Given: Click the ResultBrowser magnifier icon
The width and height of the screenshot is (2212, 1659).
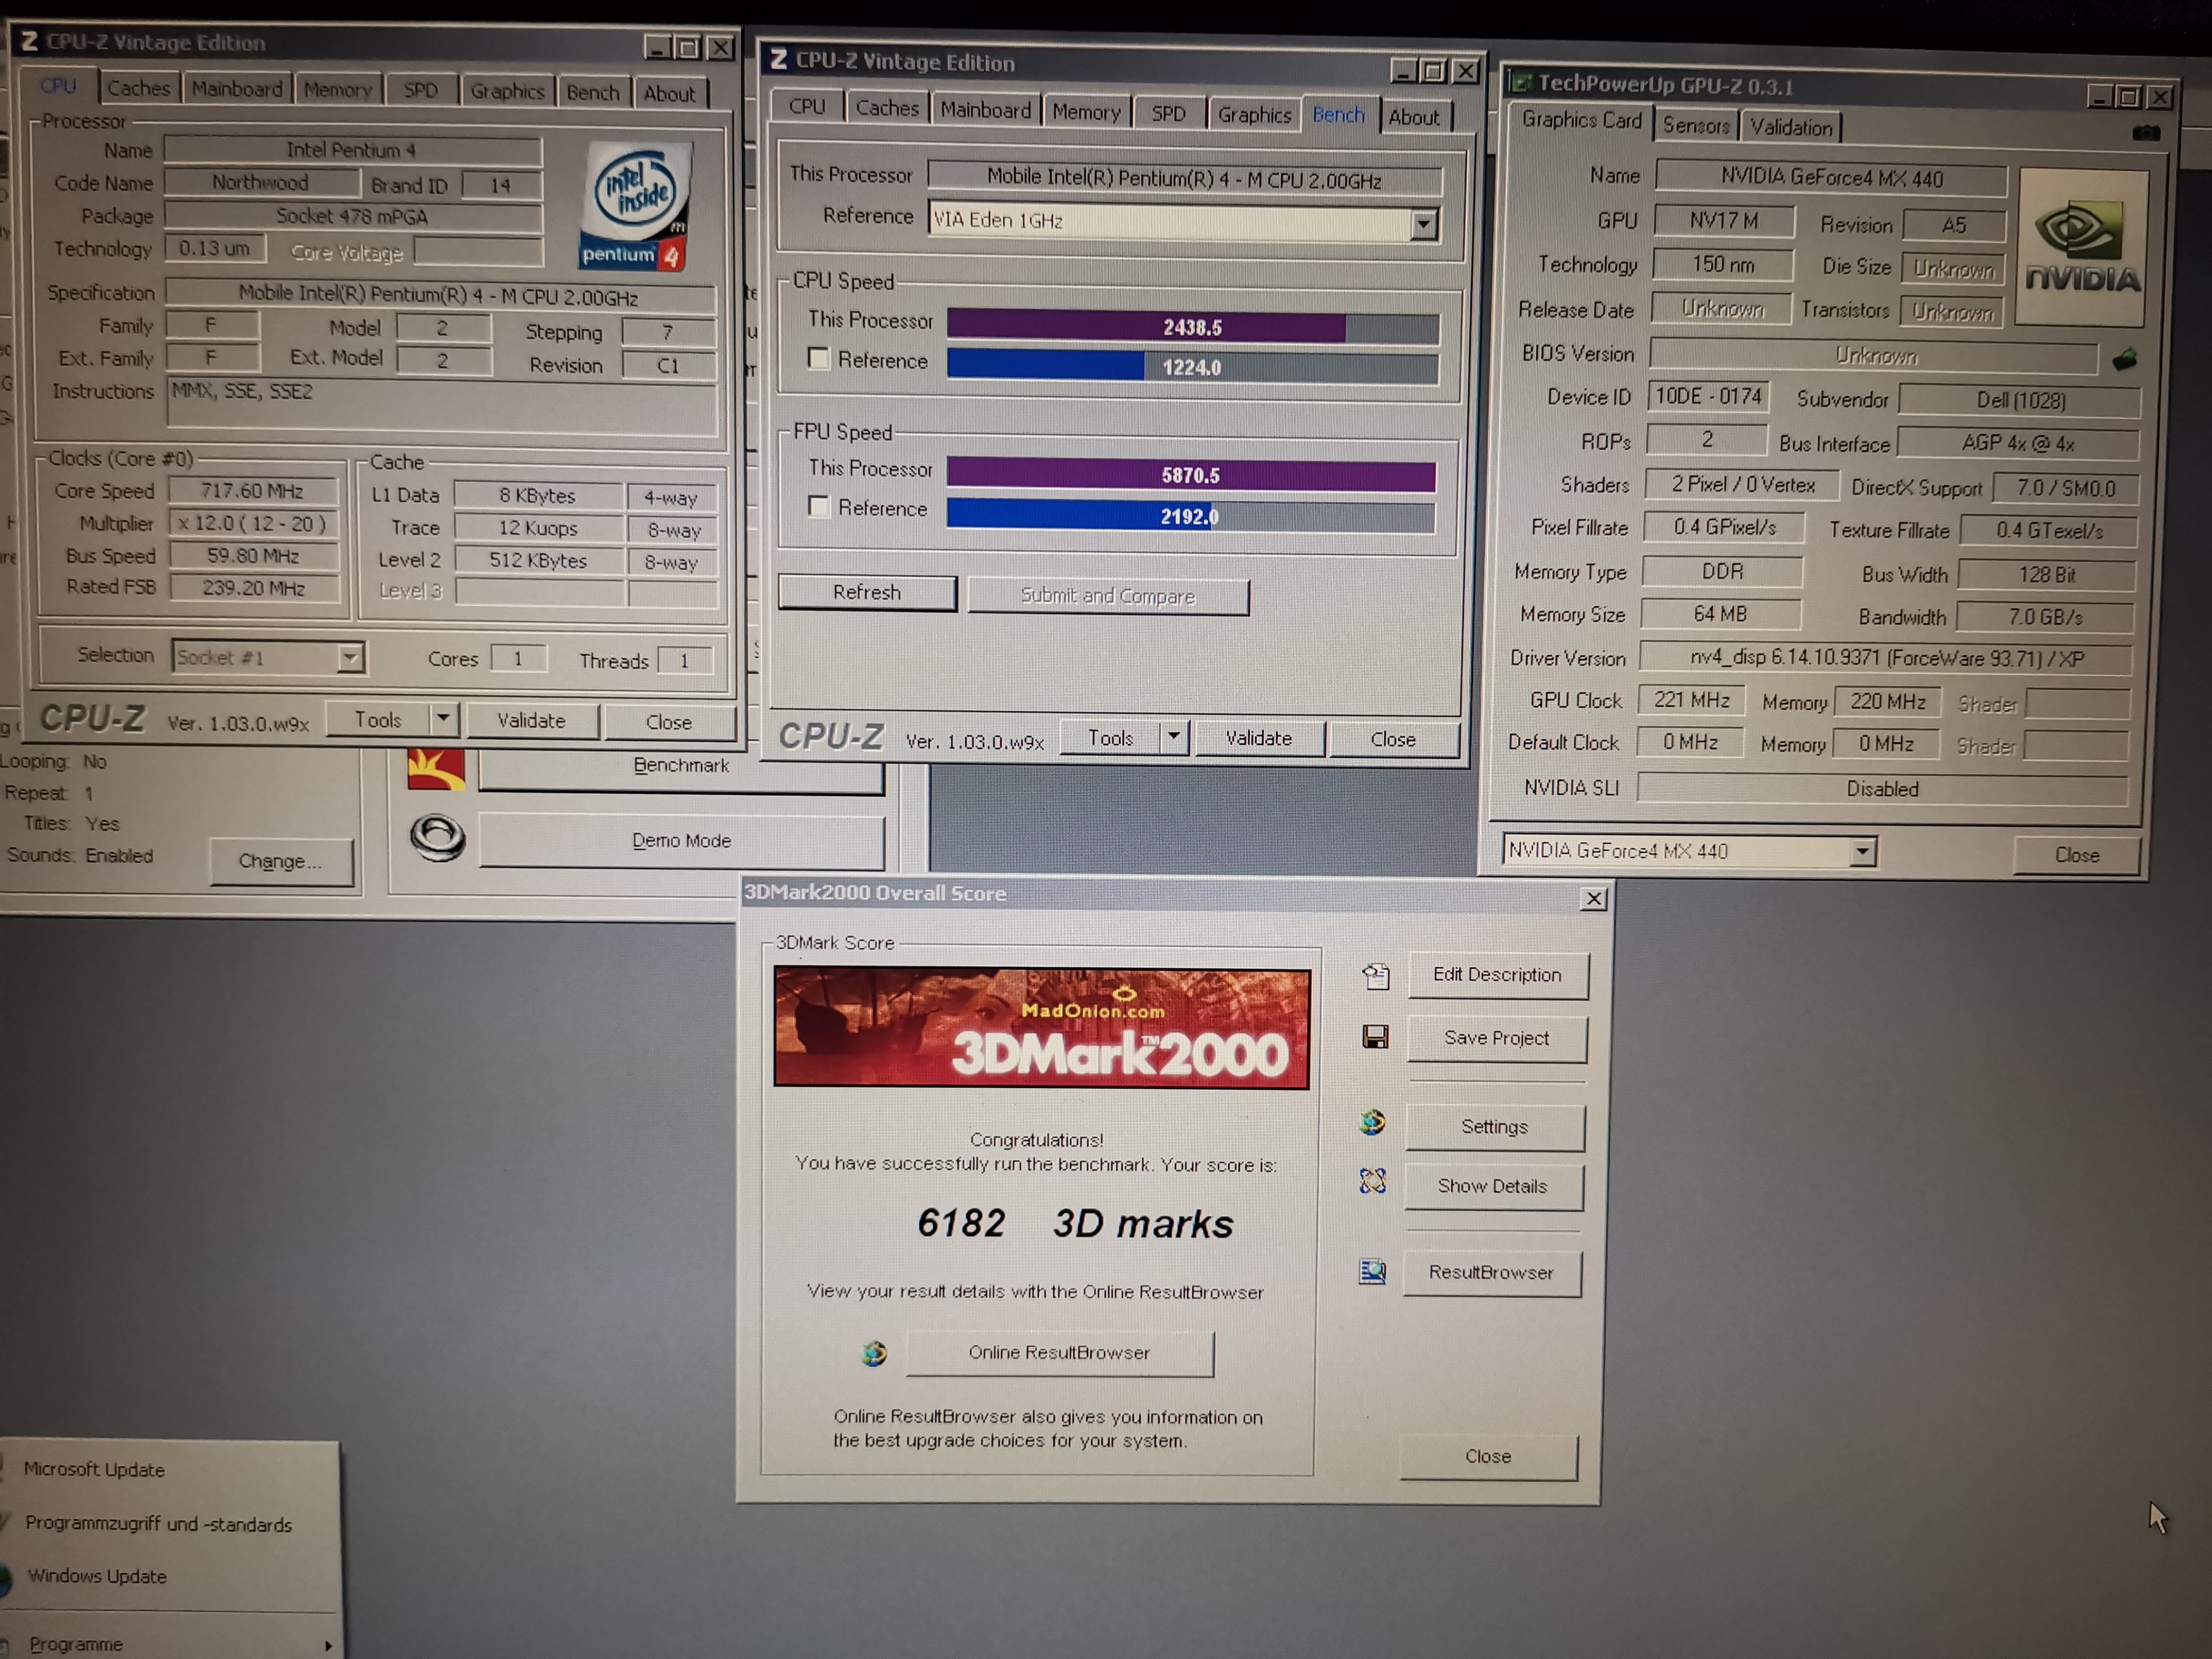Looking at the screenshot, I should [1372, 1271].
